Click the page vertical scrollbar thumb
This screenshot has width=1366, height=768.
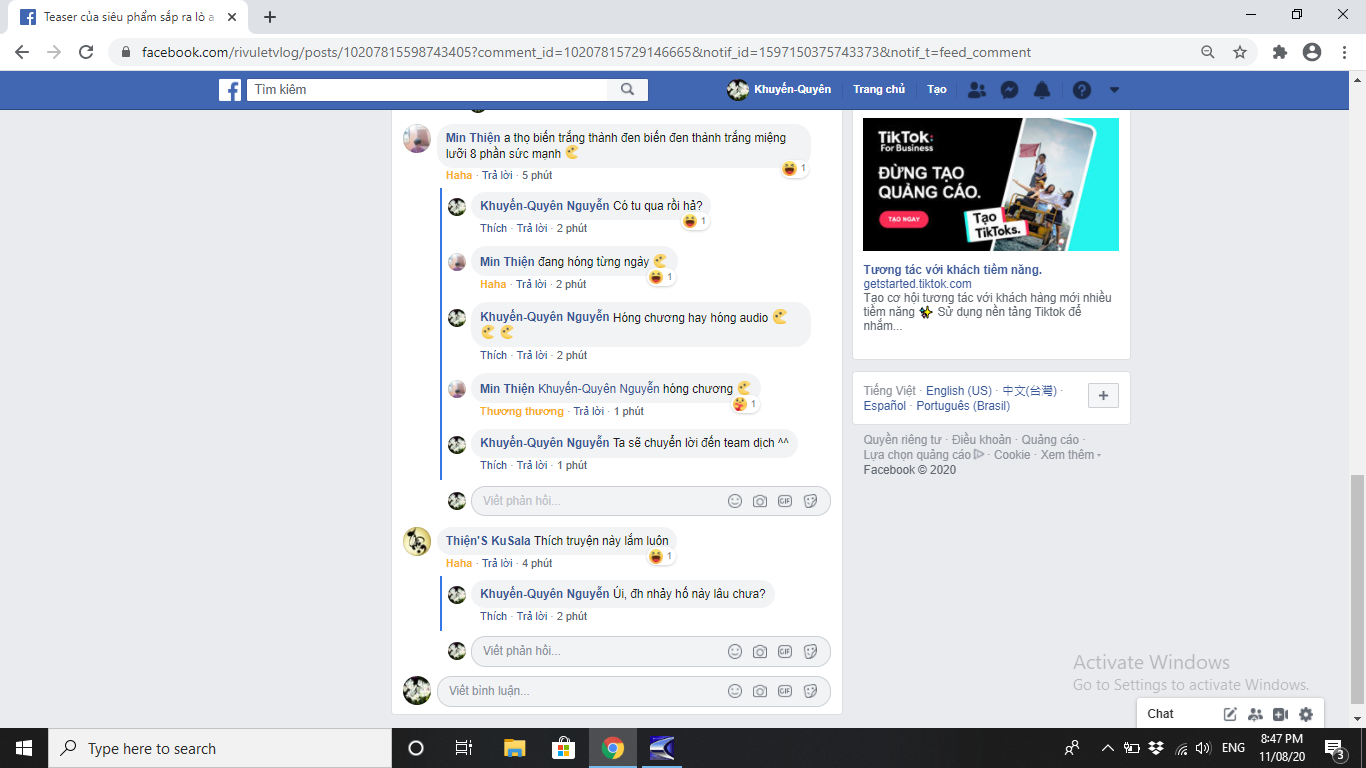(1357, 590)
